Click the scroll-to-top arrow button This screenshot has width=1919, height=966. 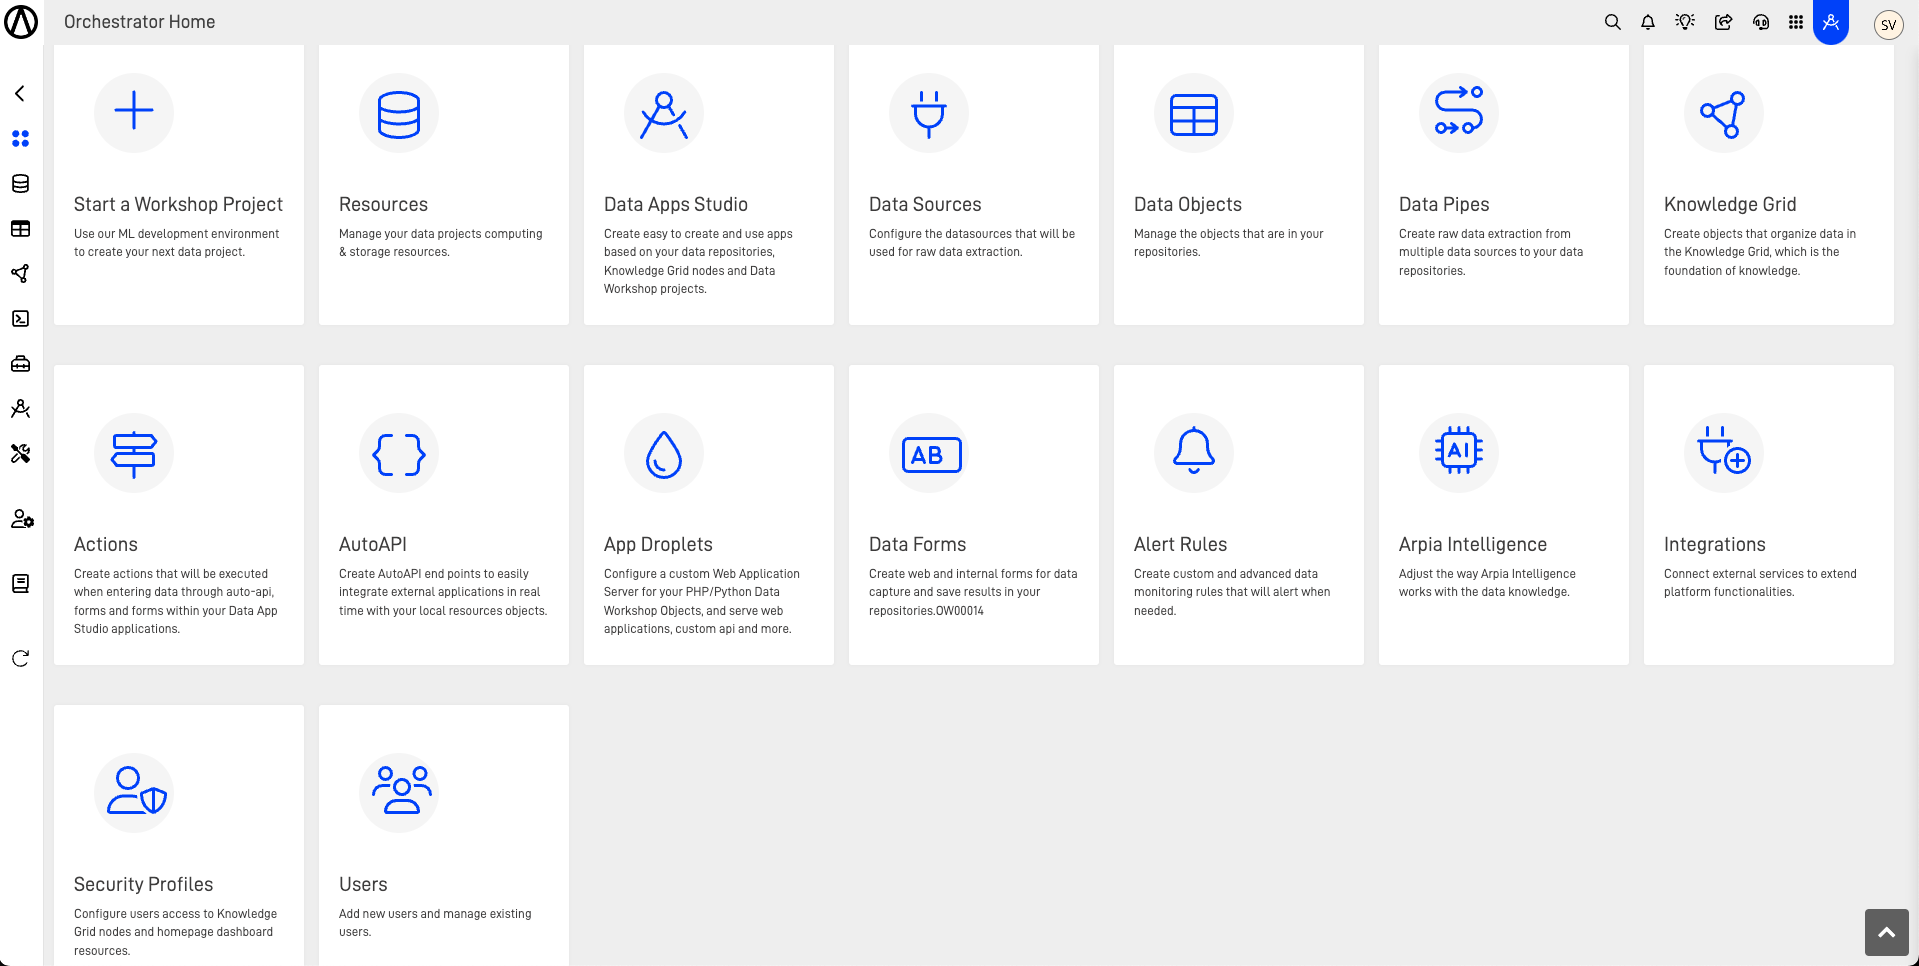1887,933
